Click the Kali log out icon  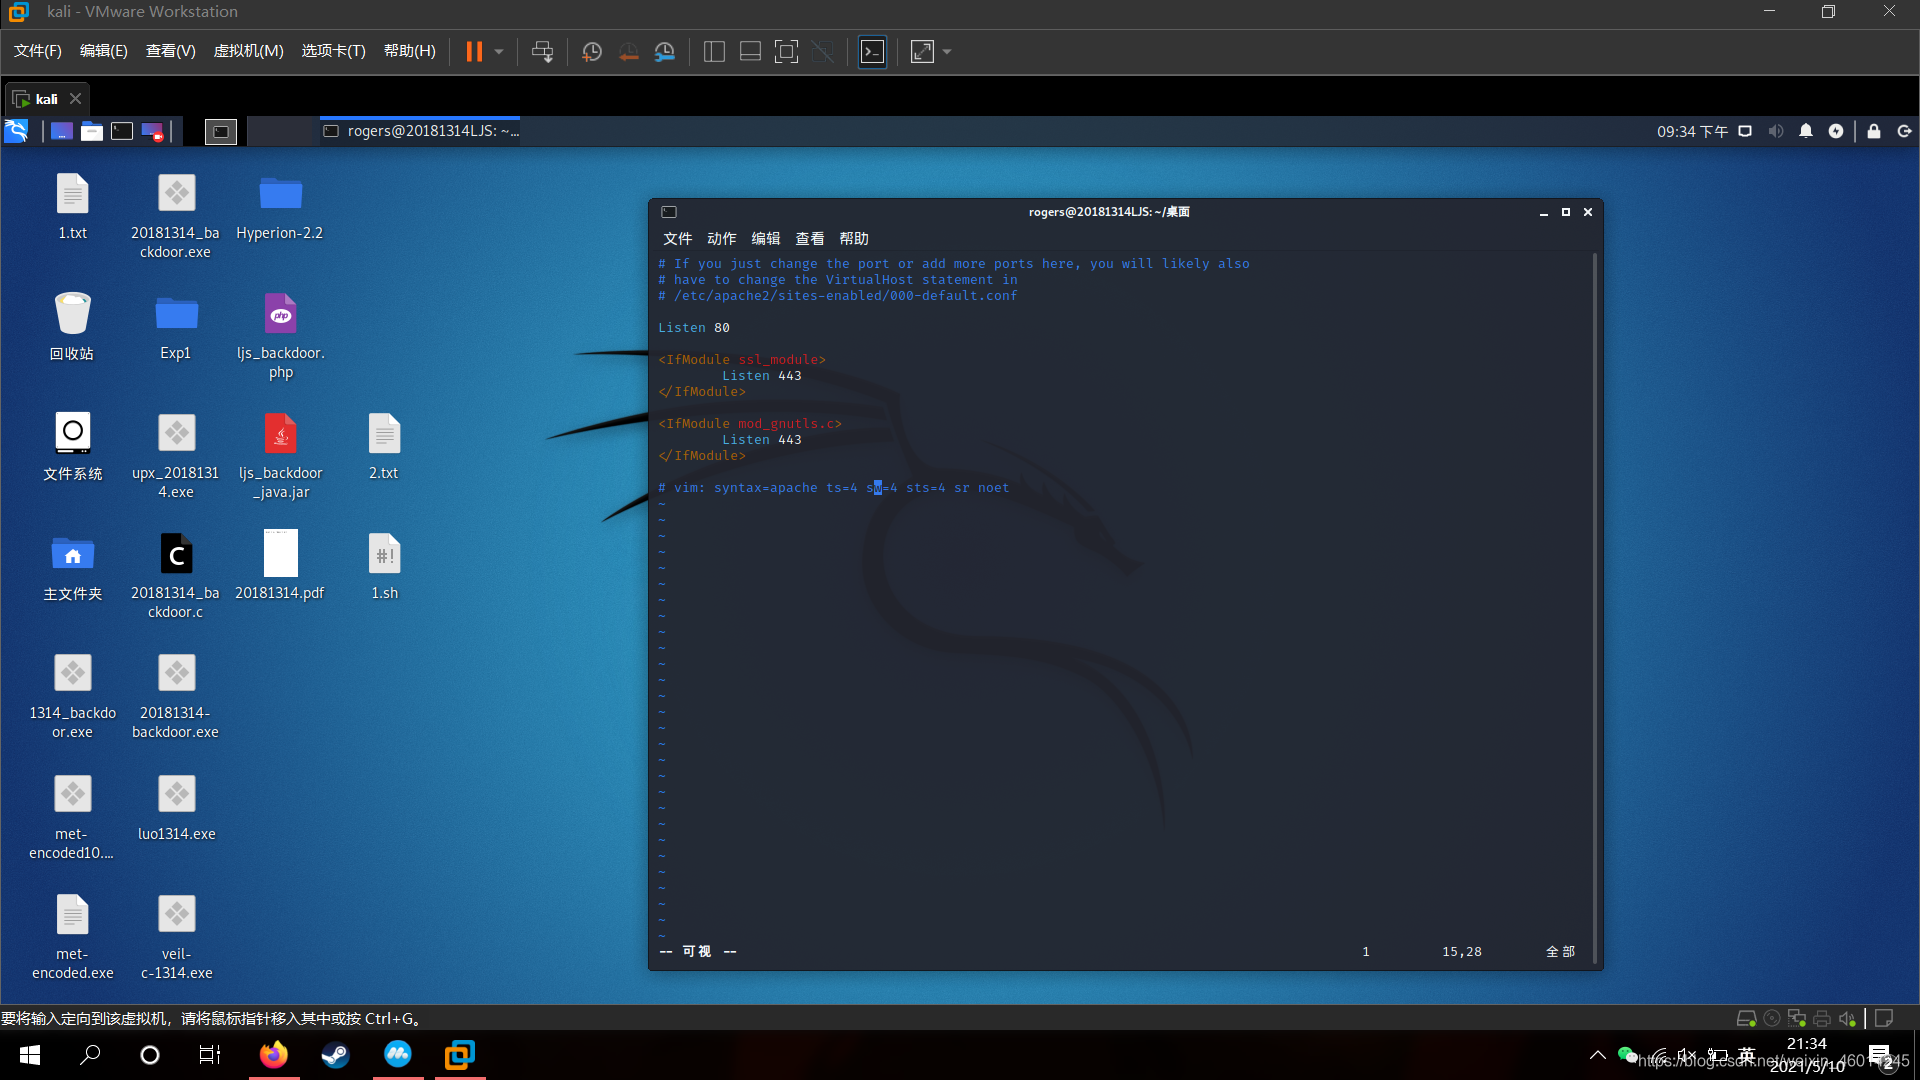click(x=1904, y=131)
